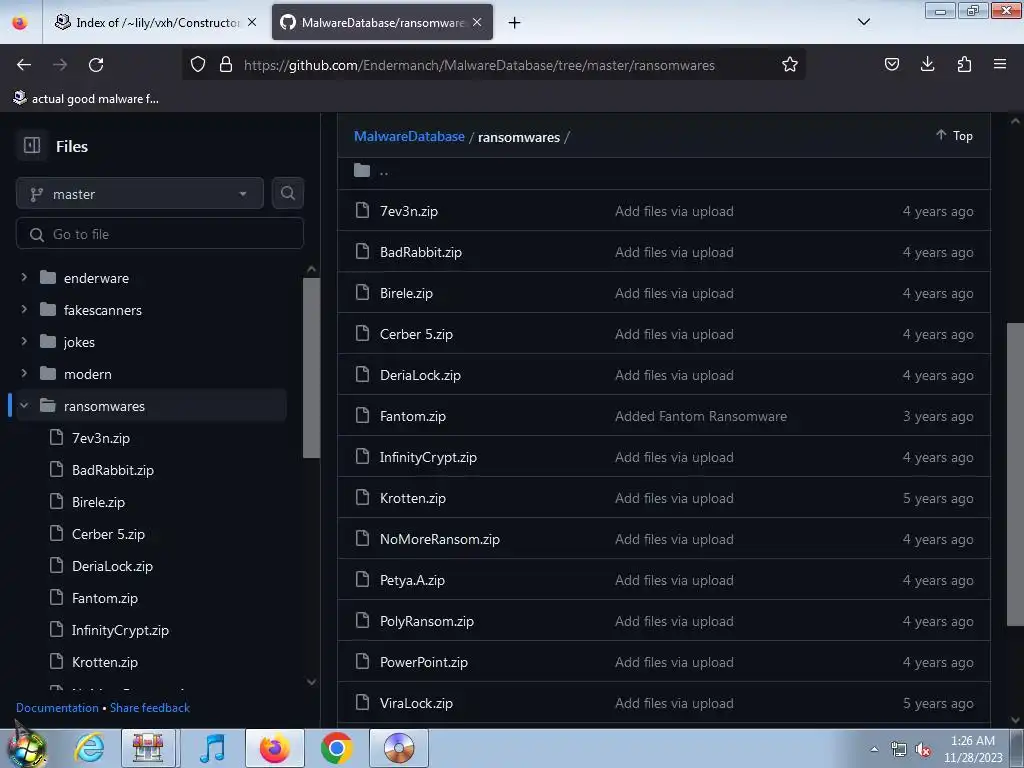Open BadRabbit.zip in the main file list
This screenshot has height=768, width=1024.
(421, 252)
